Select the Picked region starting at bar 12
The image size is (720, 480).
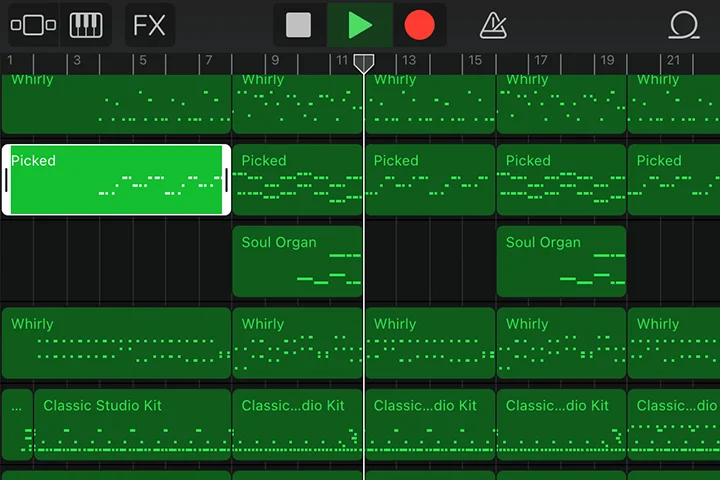pos(430,180)
